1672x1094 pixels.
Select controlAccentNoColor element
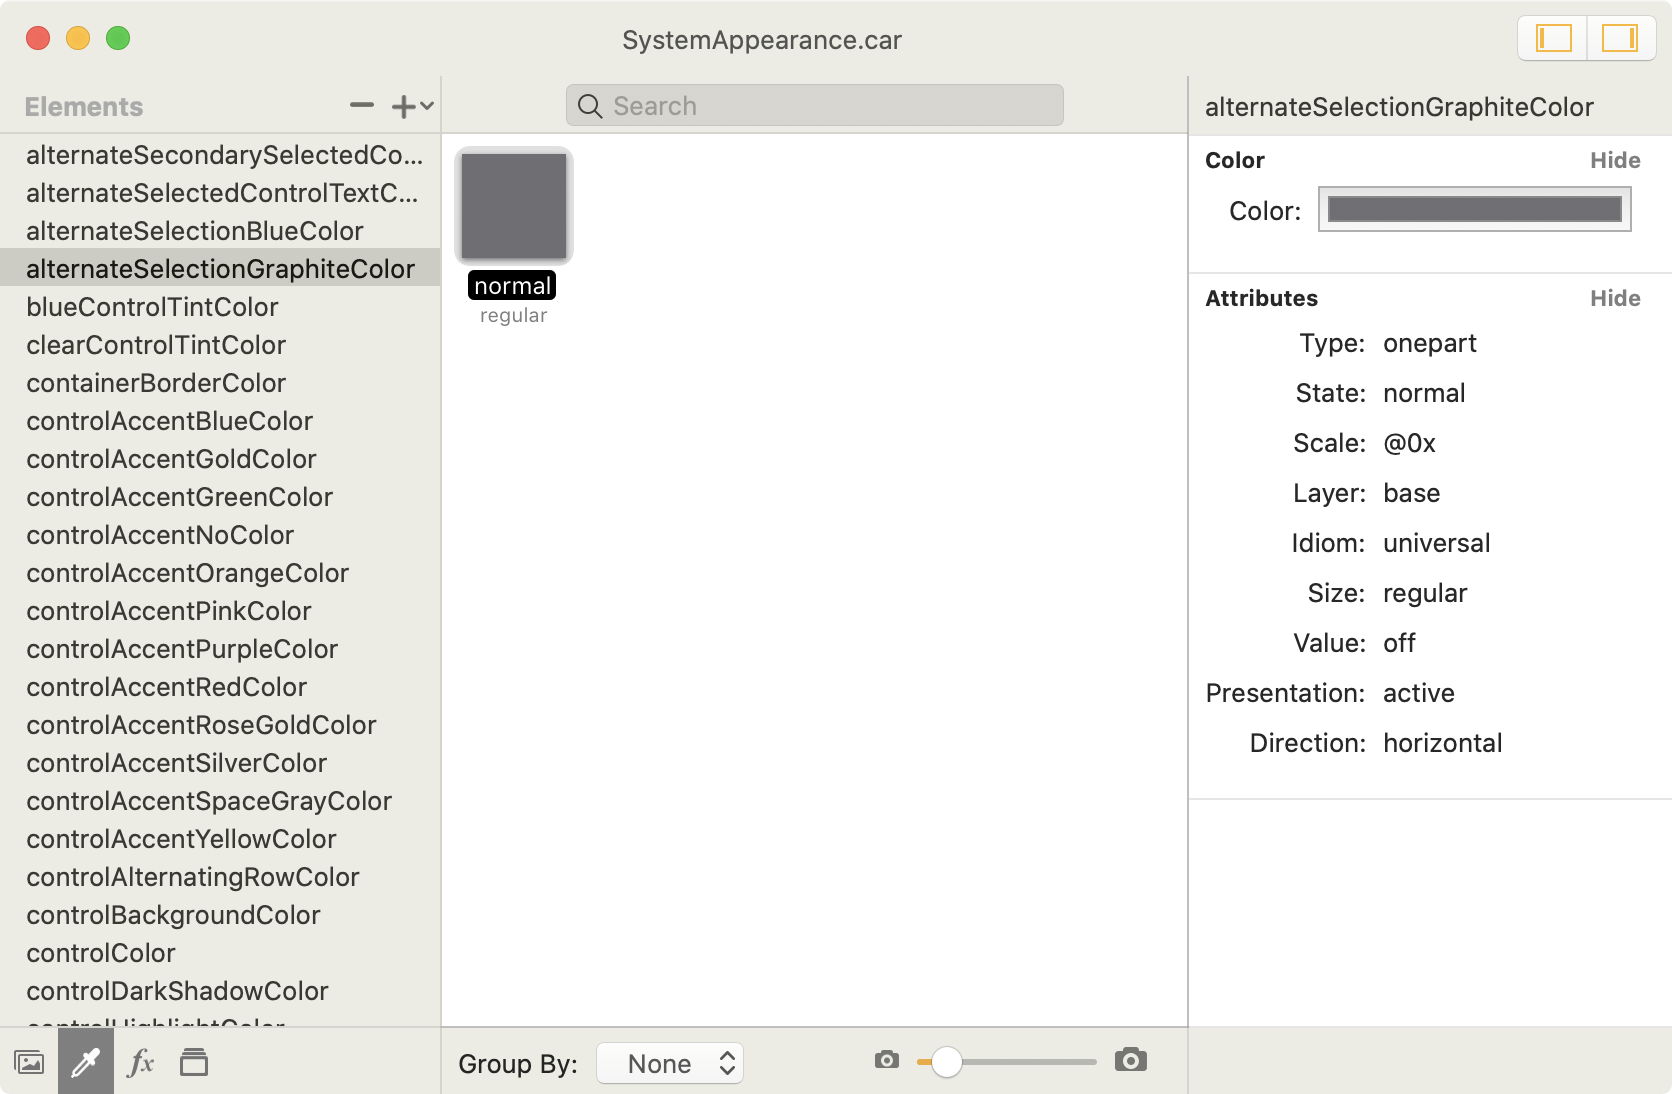tap(220, 535)
